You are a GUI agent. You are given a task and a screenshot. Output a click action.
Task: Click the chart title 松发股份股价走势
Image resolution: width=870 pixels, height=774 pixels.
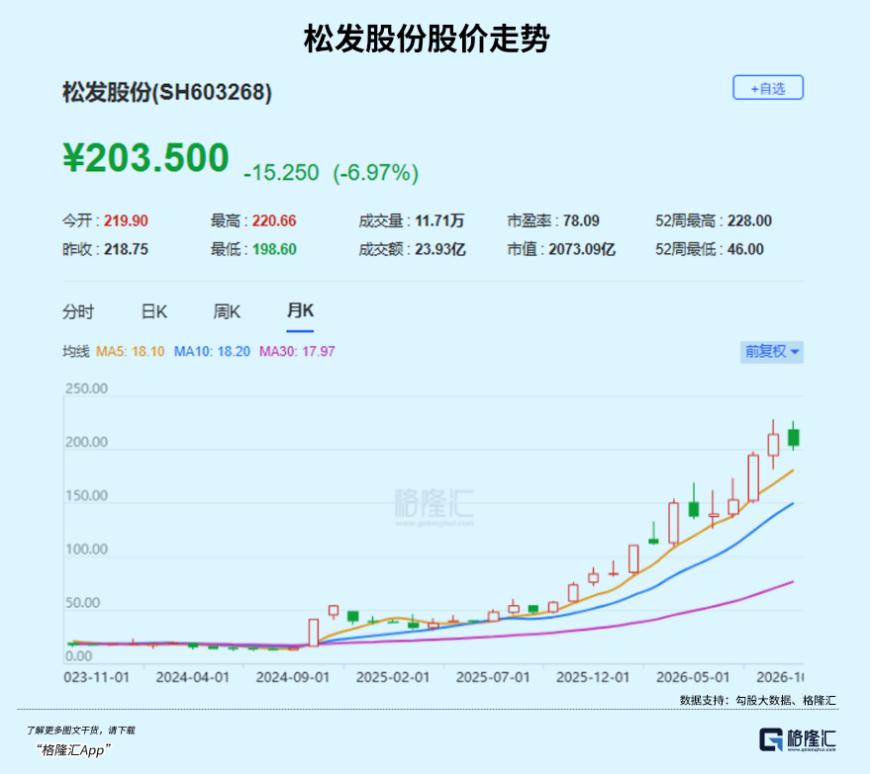coord(426,39)
